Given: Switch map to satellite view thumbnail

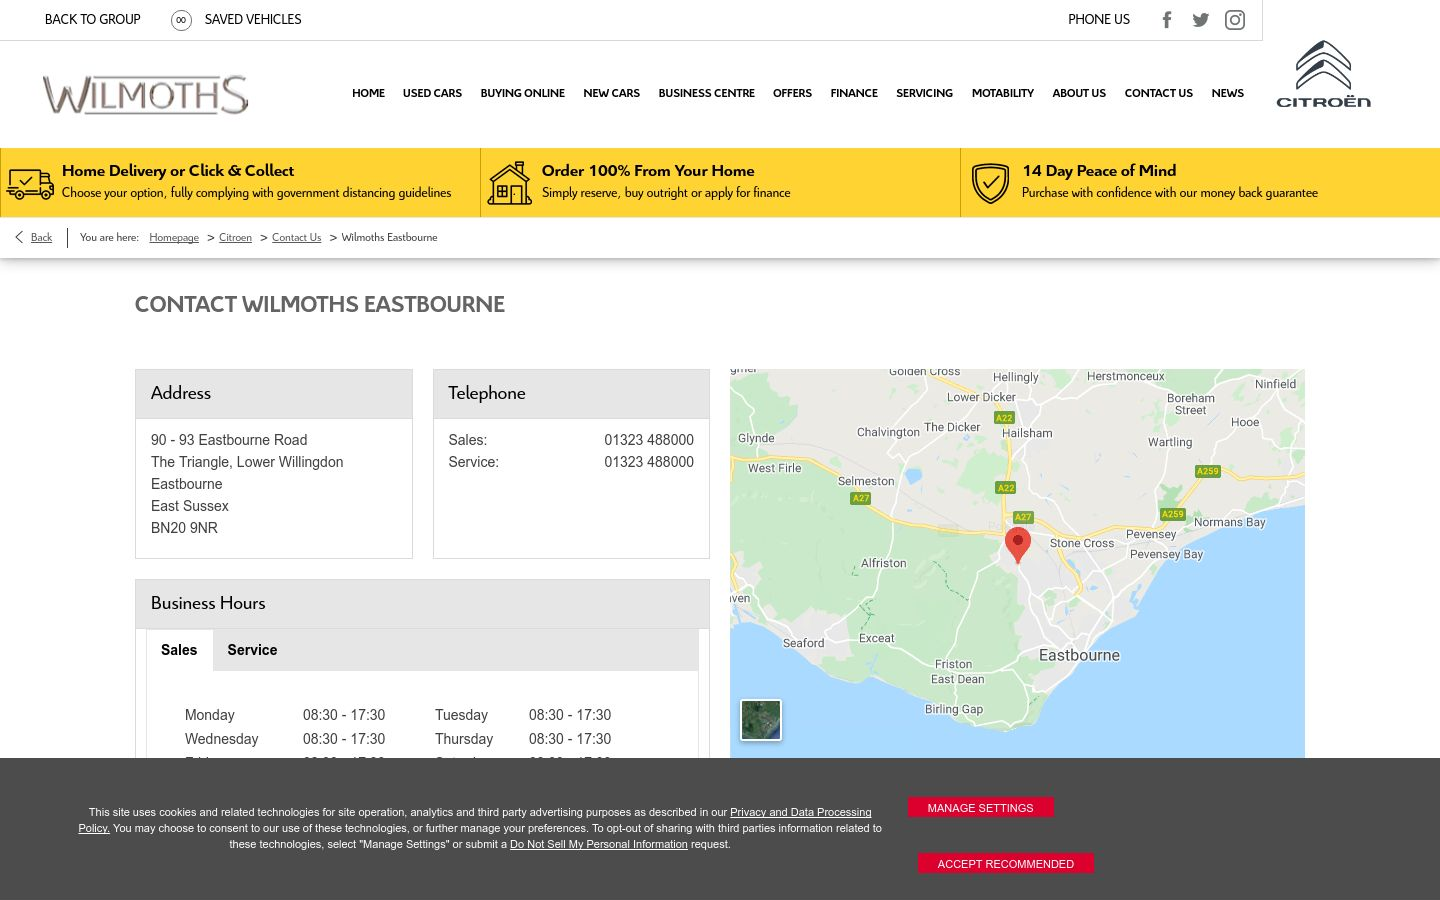Looking at the screenshot, I should point(761,720).
